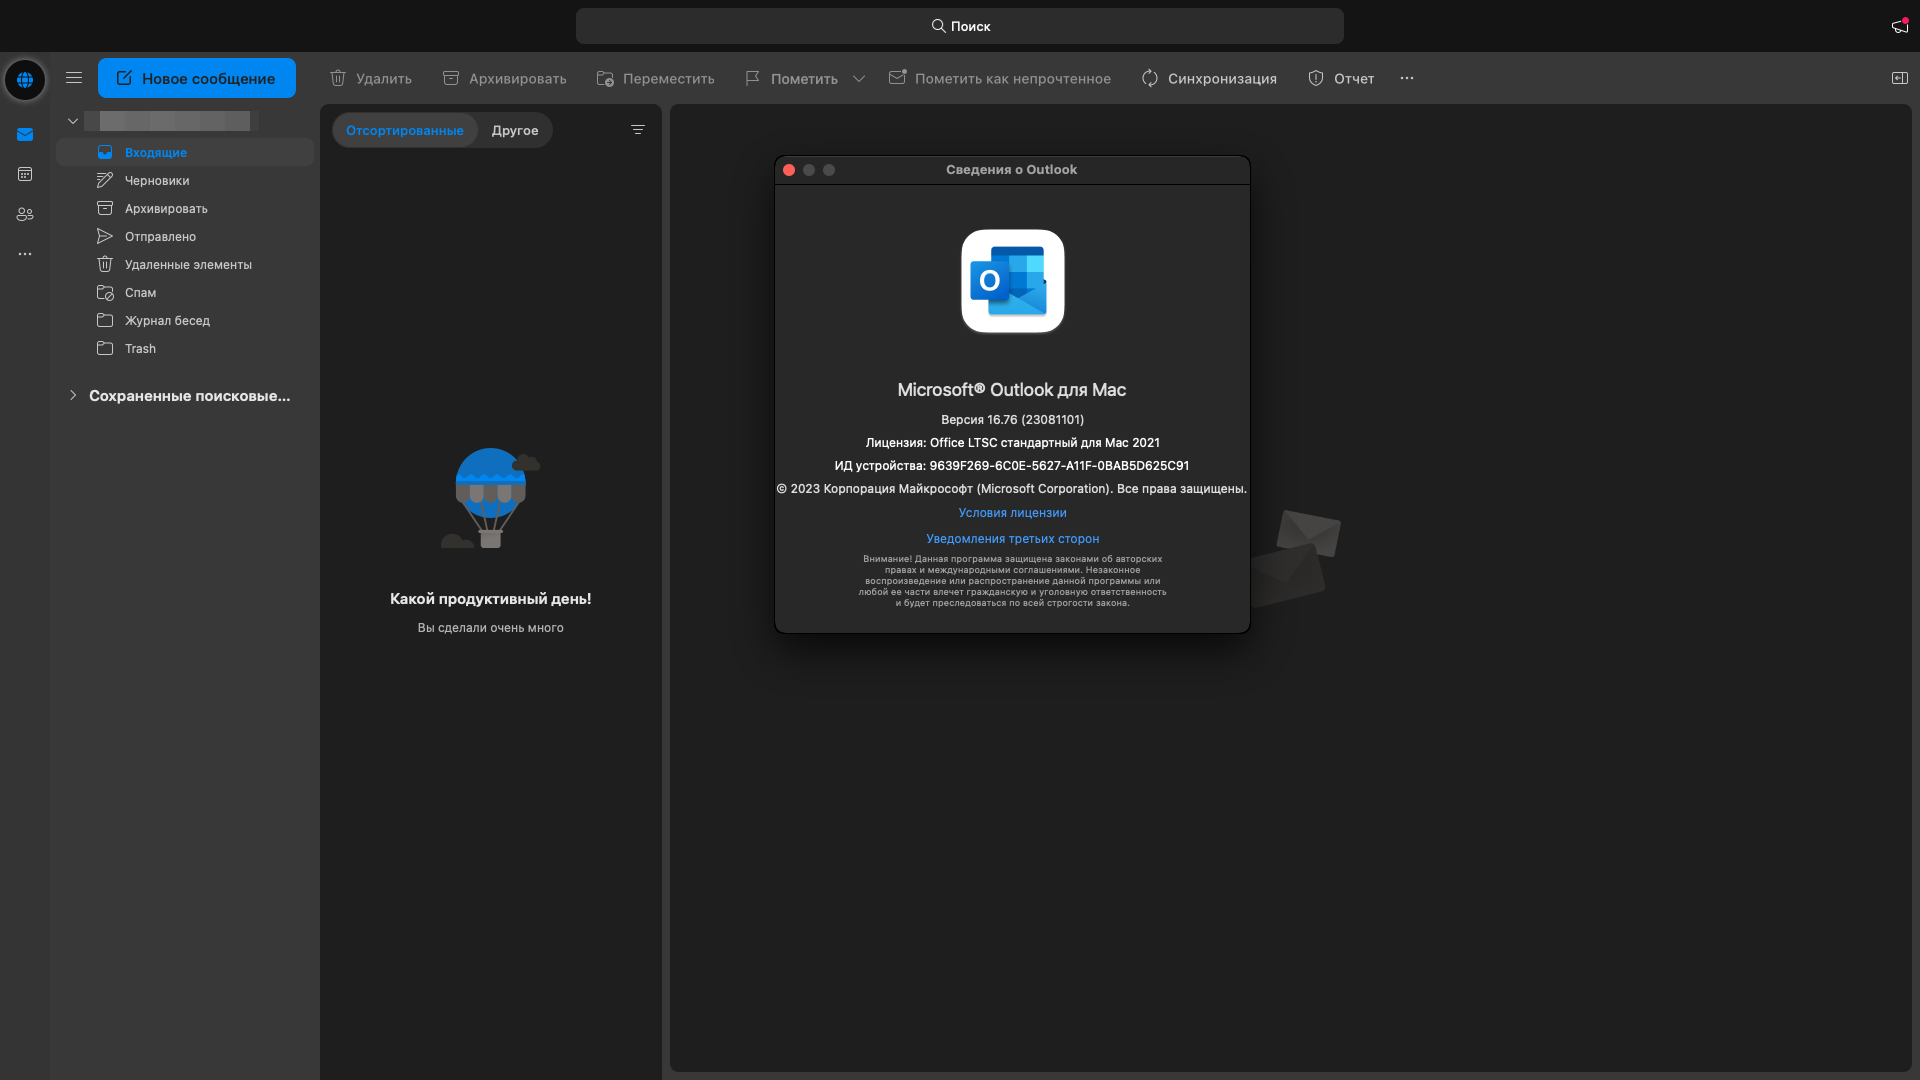This screenshot has height=1080, width=1920.
Task: Select the Черновики folder
Action: (x=157, y=181)
